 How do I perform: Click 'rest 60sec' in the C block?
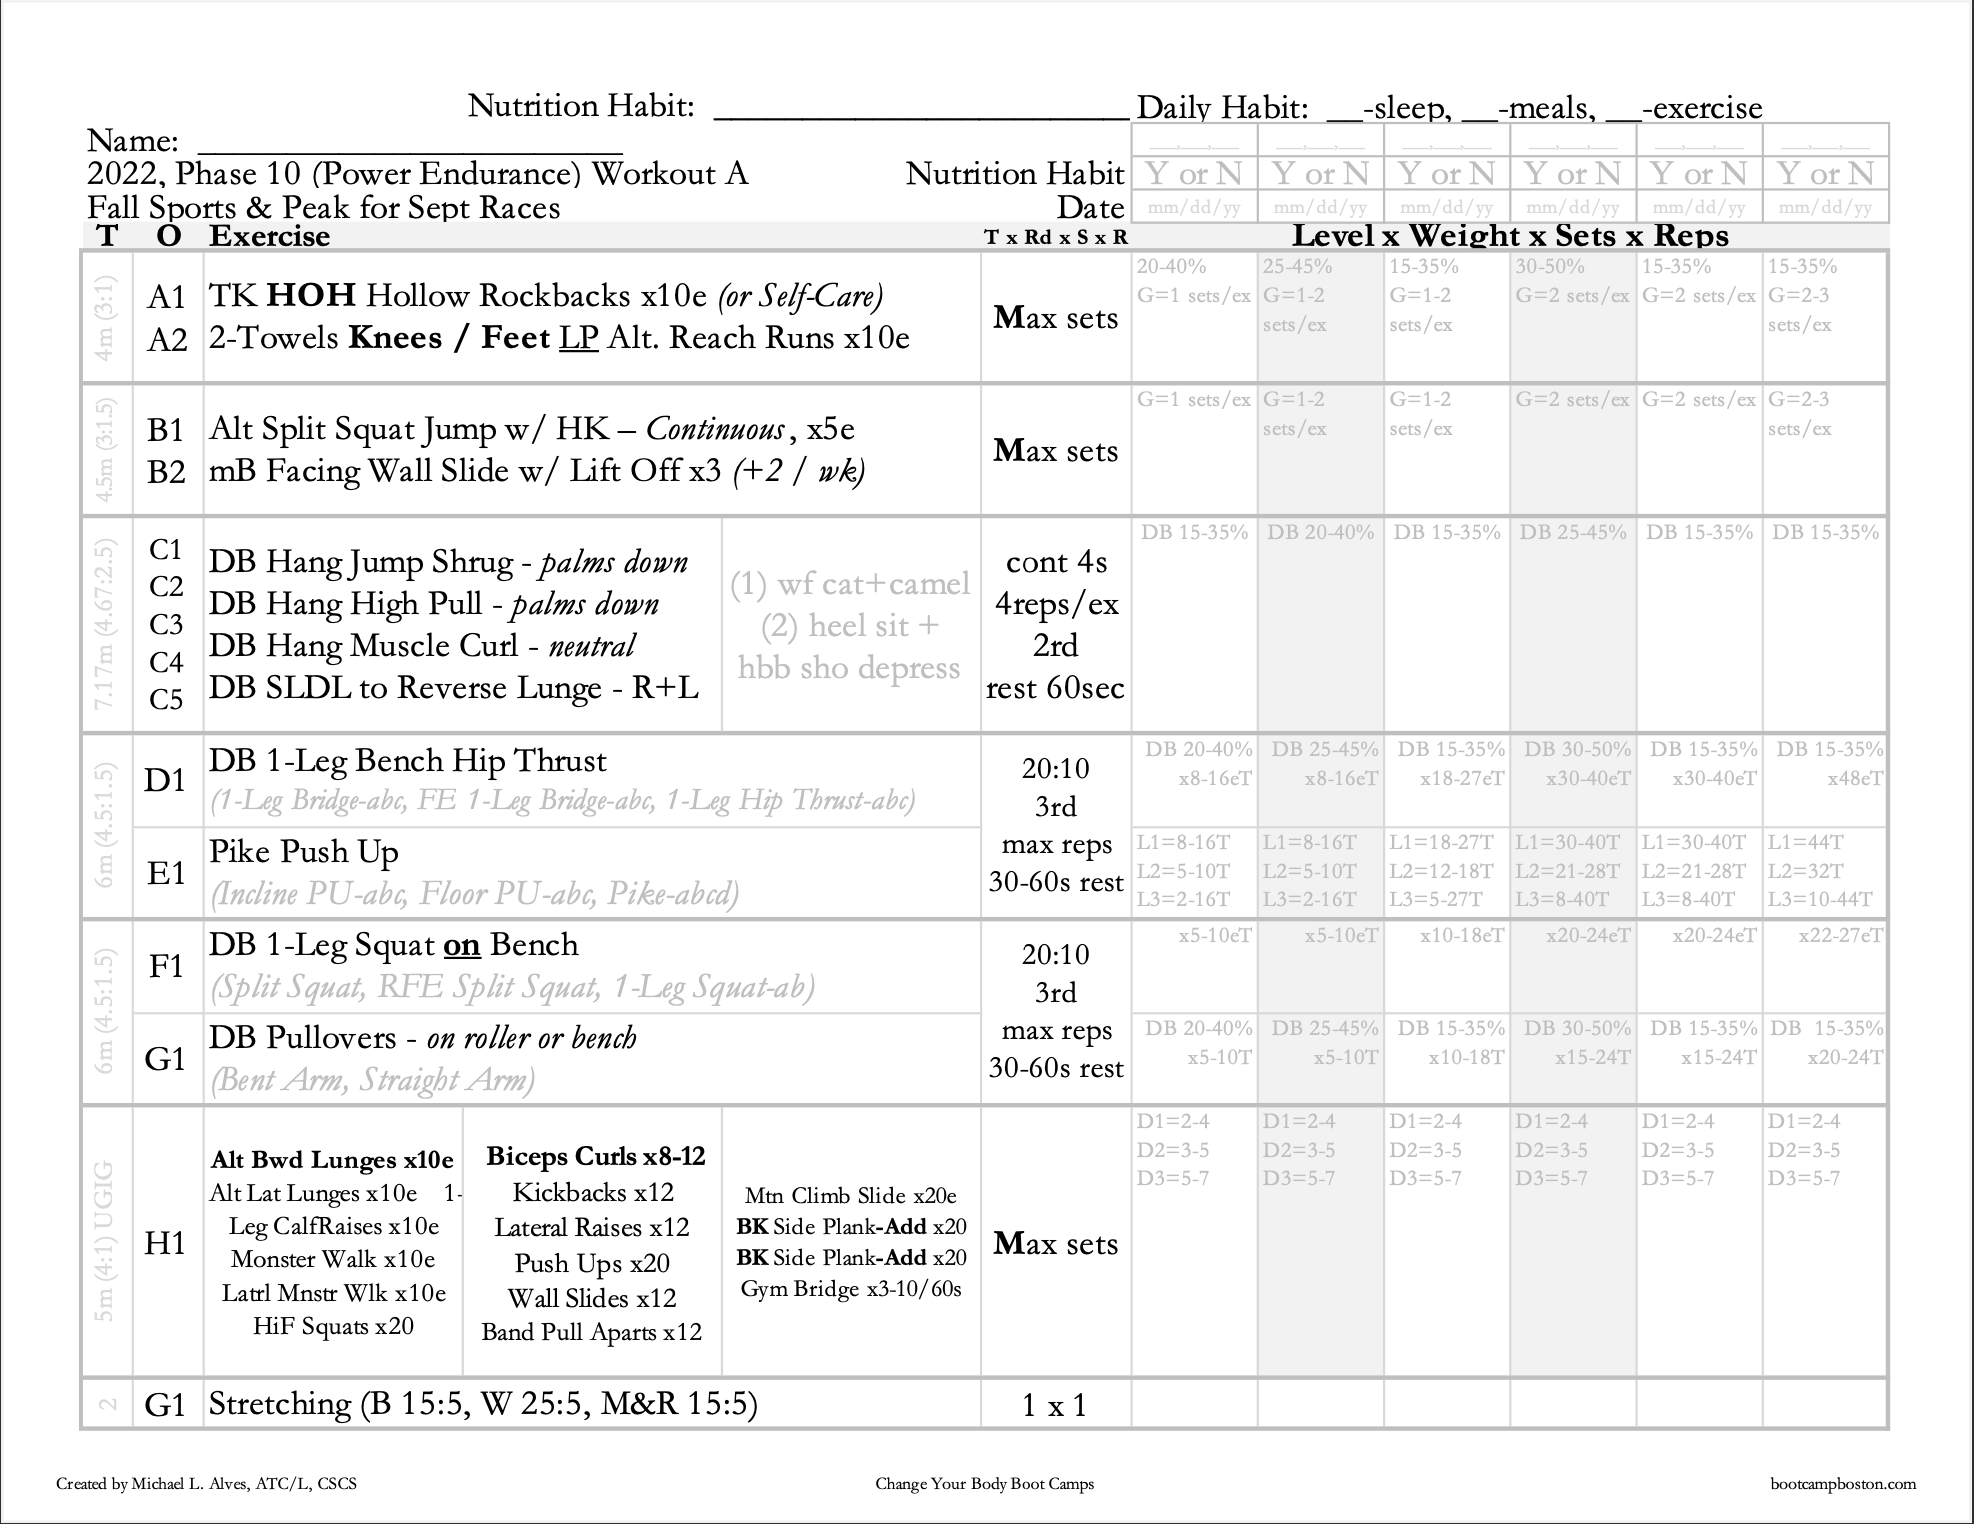click(1055, 688)
